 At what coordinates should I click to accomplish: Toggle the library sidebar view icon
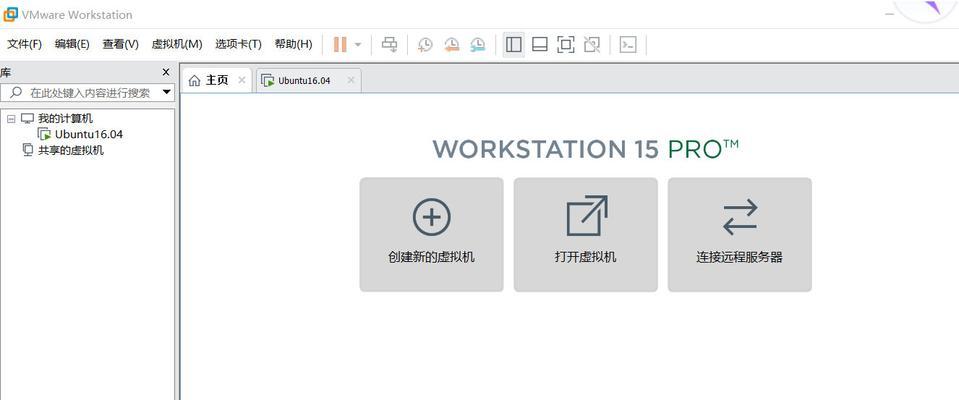click(x=514, y=44)
